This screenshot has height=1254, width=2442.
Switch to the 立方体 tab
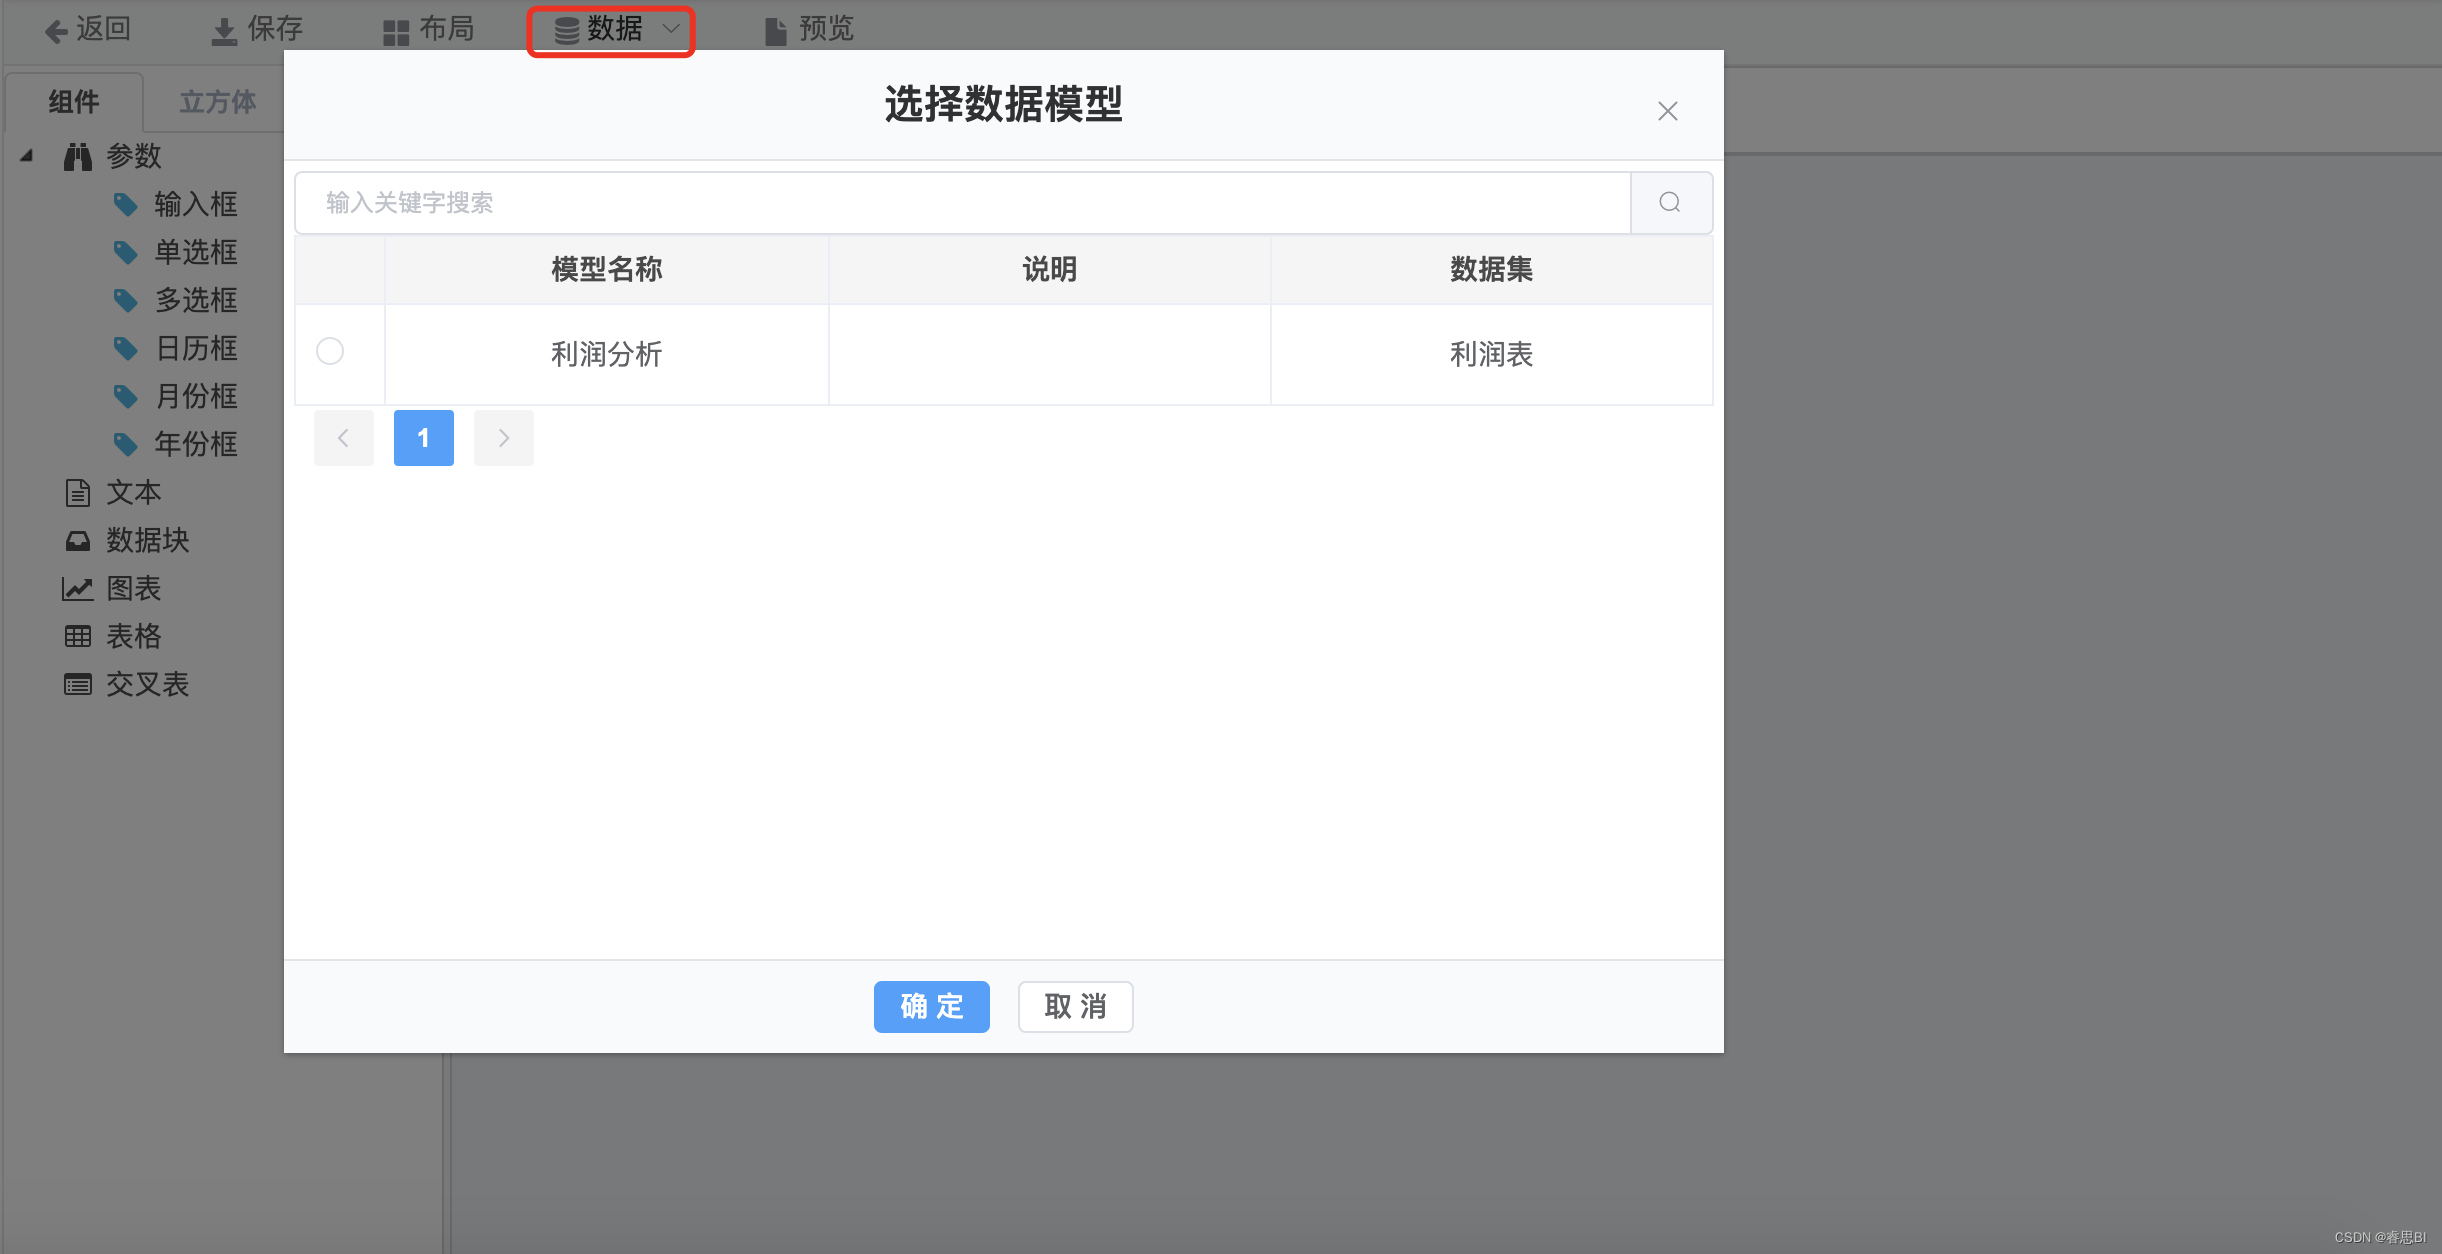point(217,101)
